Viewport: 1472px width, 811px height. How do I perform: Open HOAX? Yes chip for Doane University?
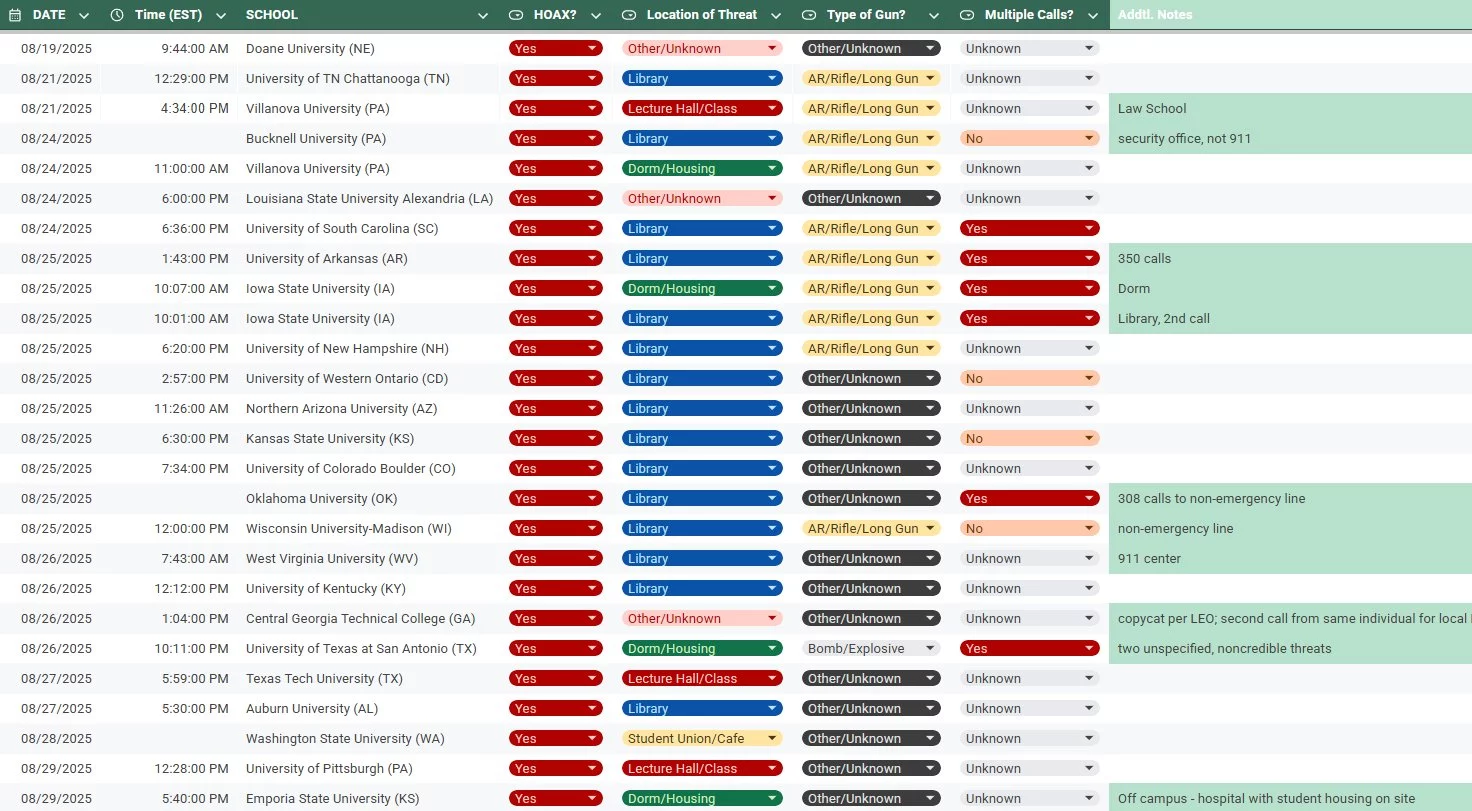pos(556,48)
